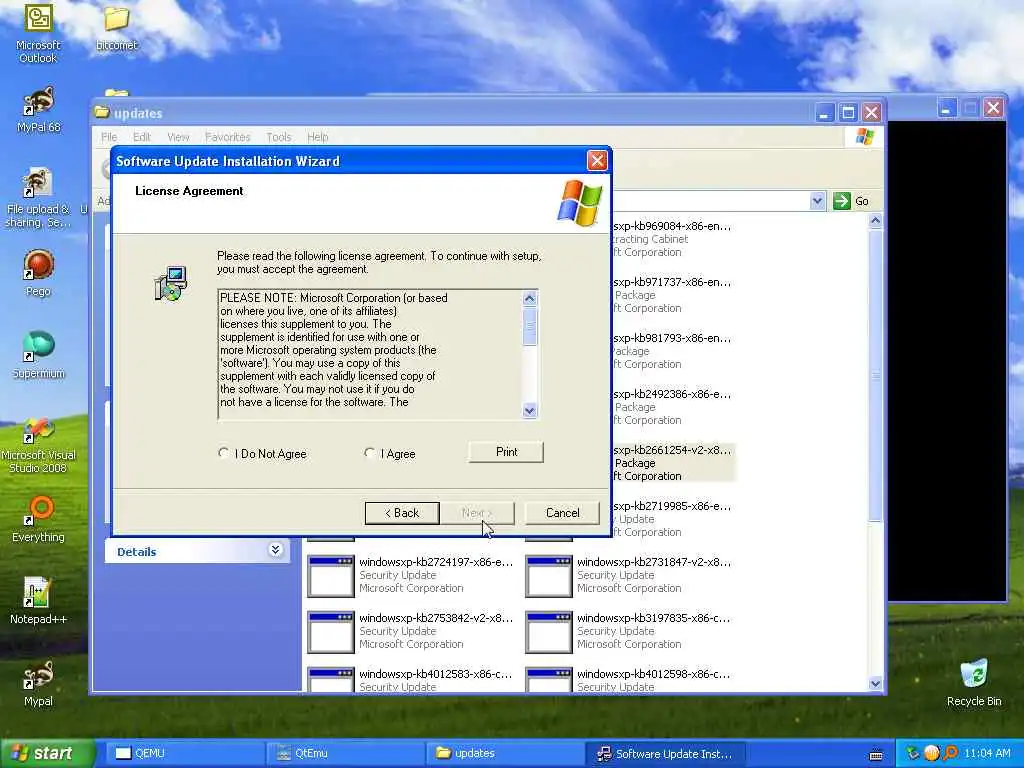The height and width of the screenshot is (768, 1024).
Task: Click the keyboard icon on taskbar
Action: (x=876, y=755)
